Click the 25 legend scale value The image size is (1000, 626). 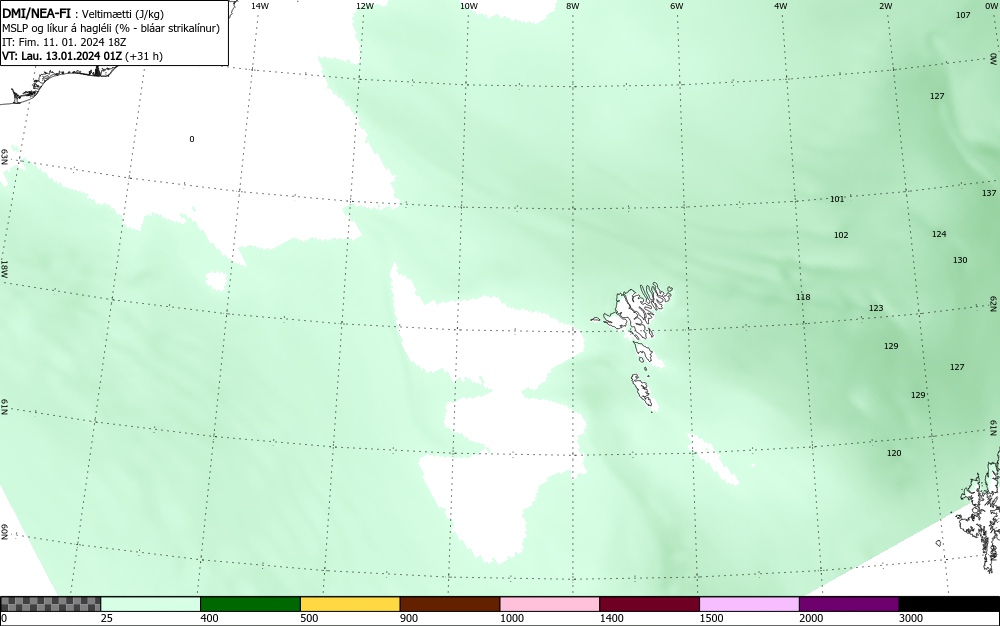(107, 618)
